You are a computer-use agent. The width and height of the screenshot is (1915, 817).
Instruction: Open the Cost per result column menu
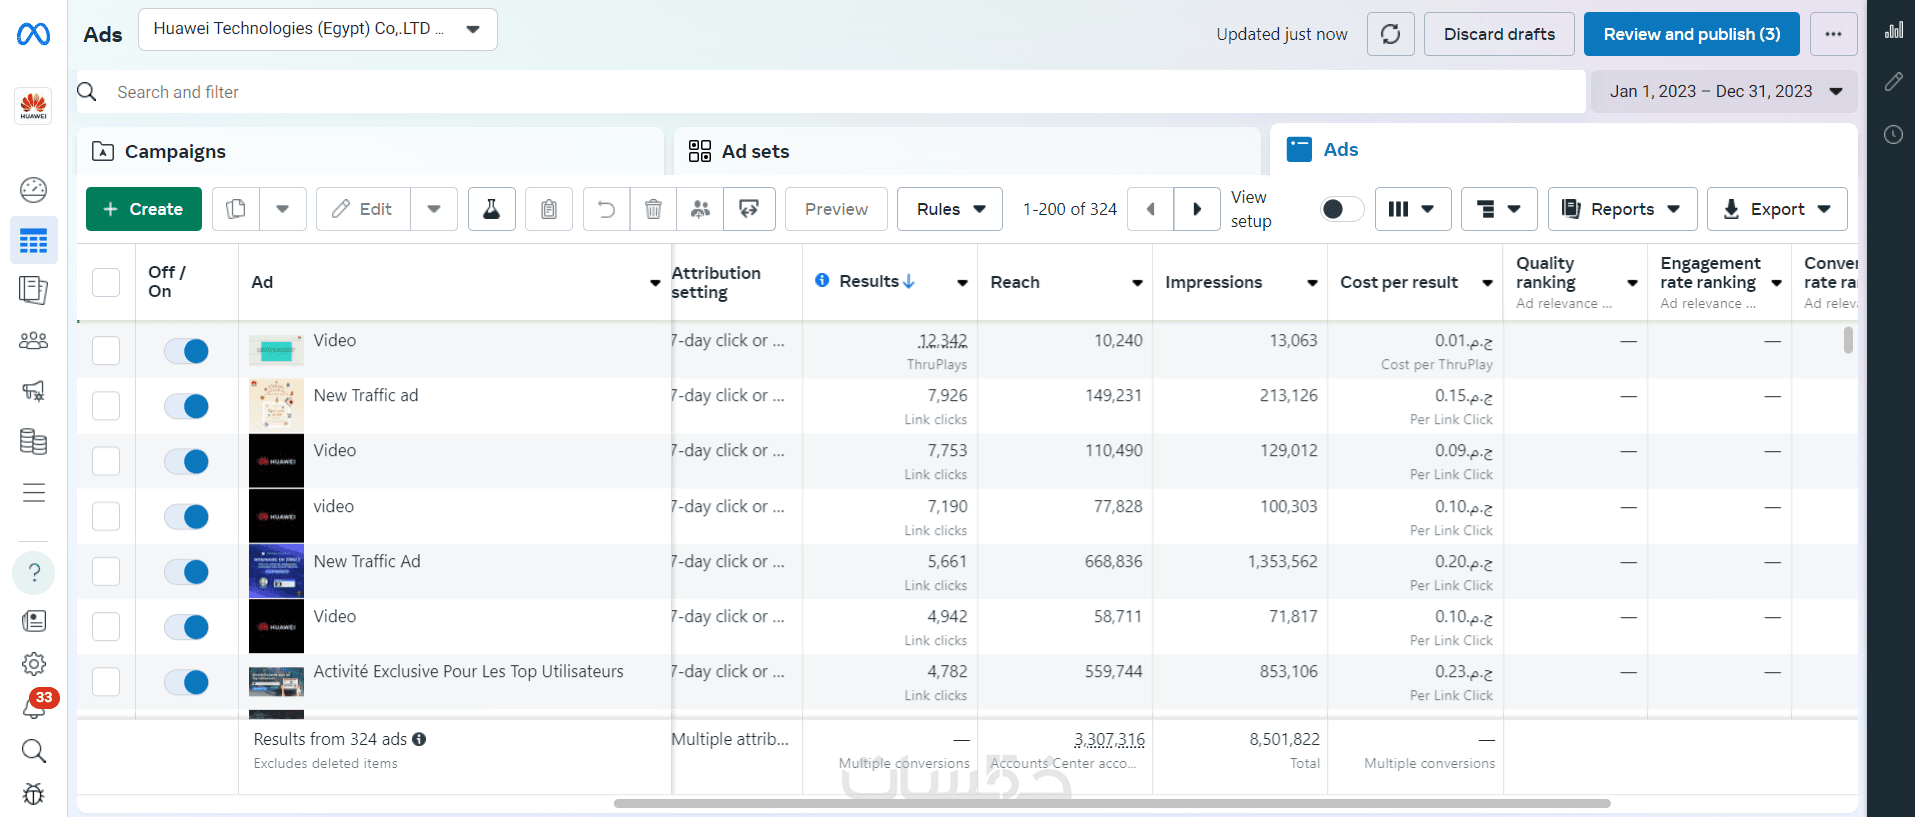(x=1487, y=283)
